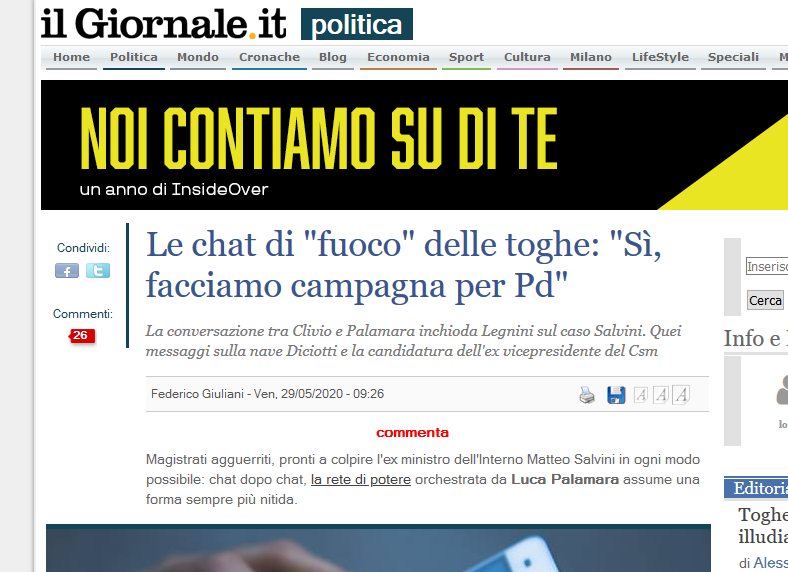Click the il Giornale.it logo
This screenshot has height=572, width=788.
click(x=164, y=24)
